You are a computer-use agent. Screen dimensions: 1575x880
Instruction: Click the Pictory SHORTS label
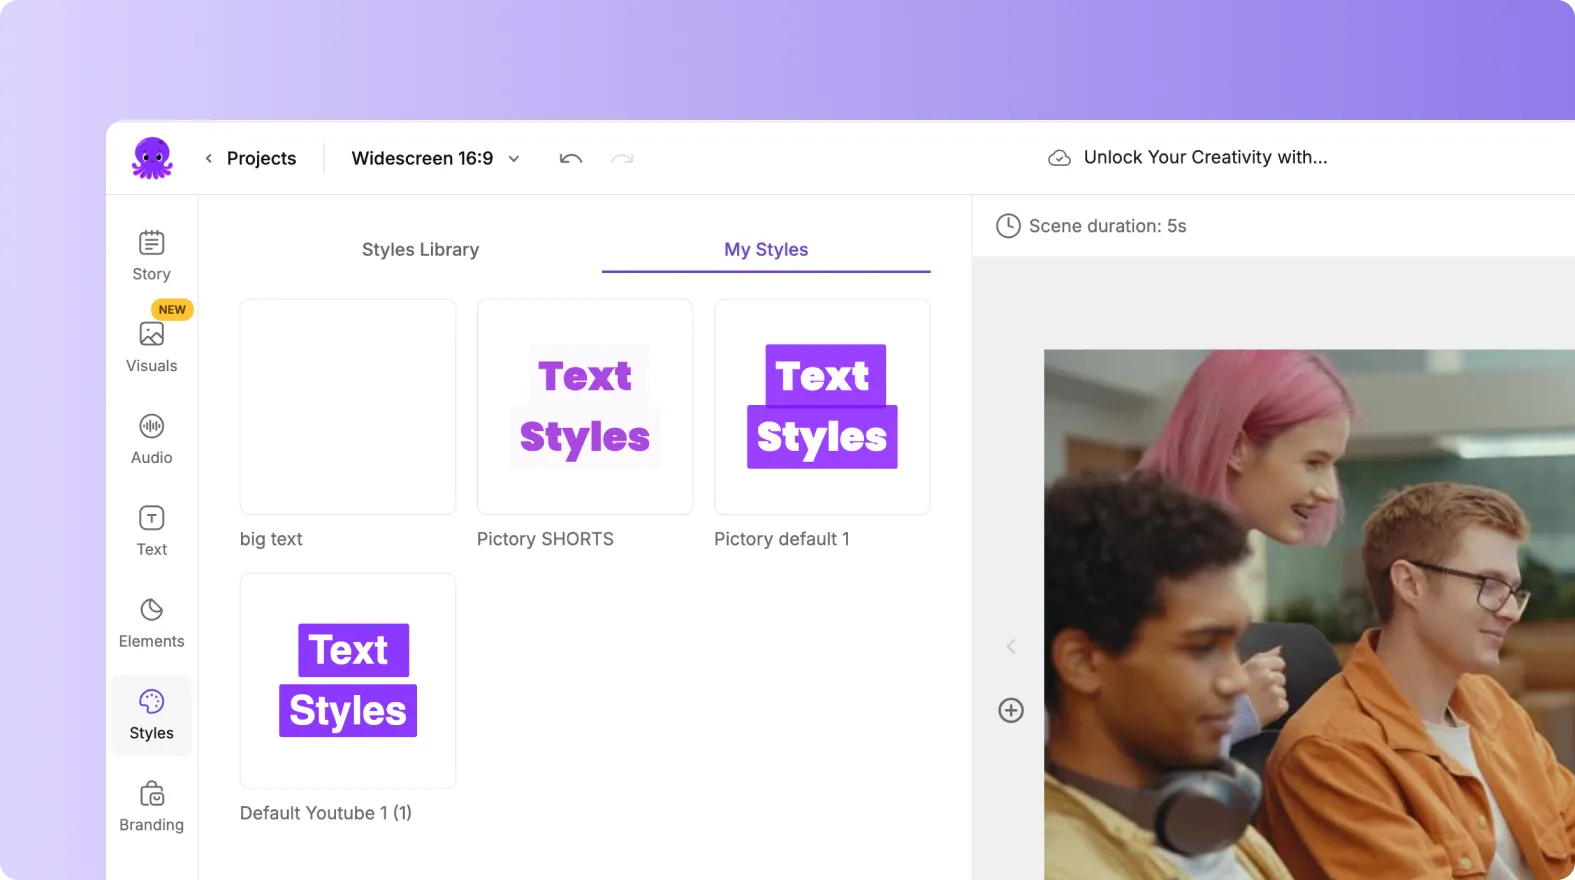click(x=545, y=539)
